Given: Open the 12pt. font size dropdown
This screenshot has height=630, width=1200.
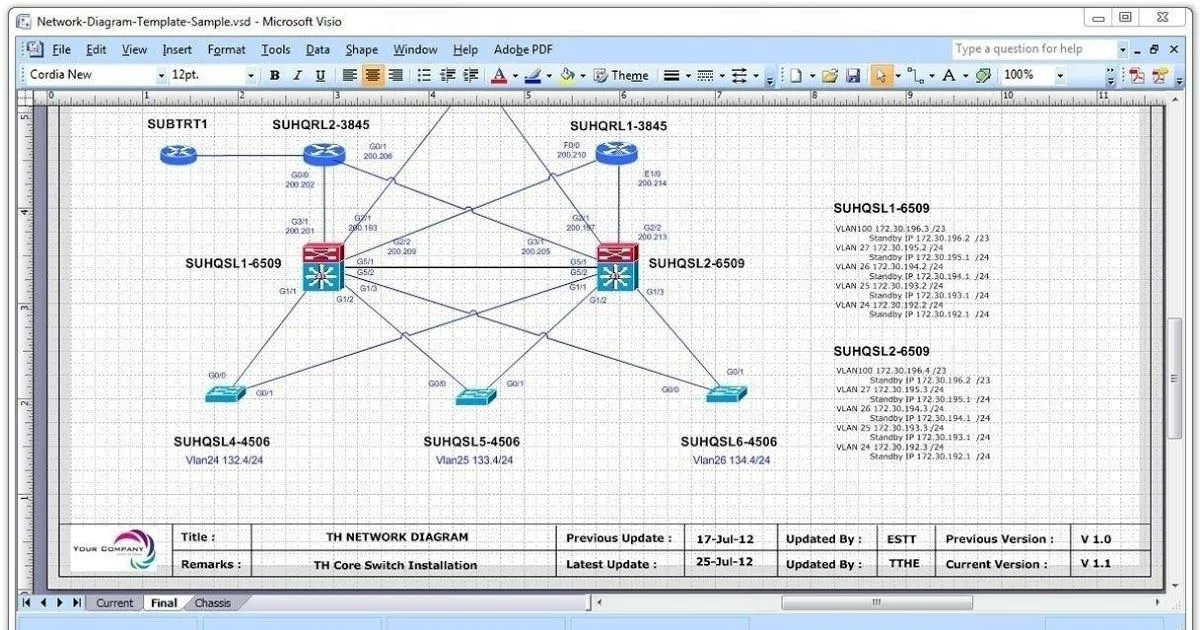Looking at the screenshot, I should tap(251, 75).
